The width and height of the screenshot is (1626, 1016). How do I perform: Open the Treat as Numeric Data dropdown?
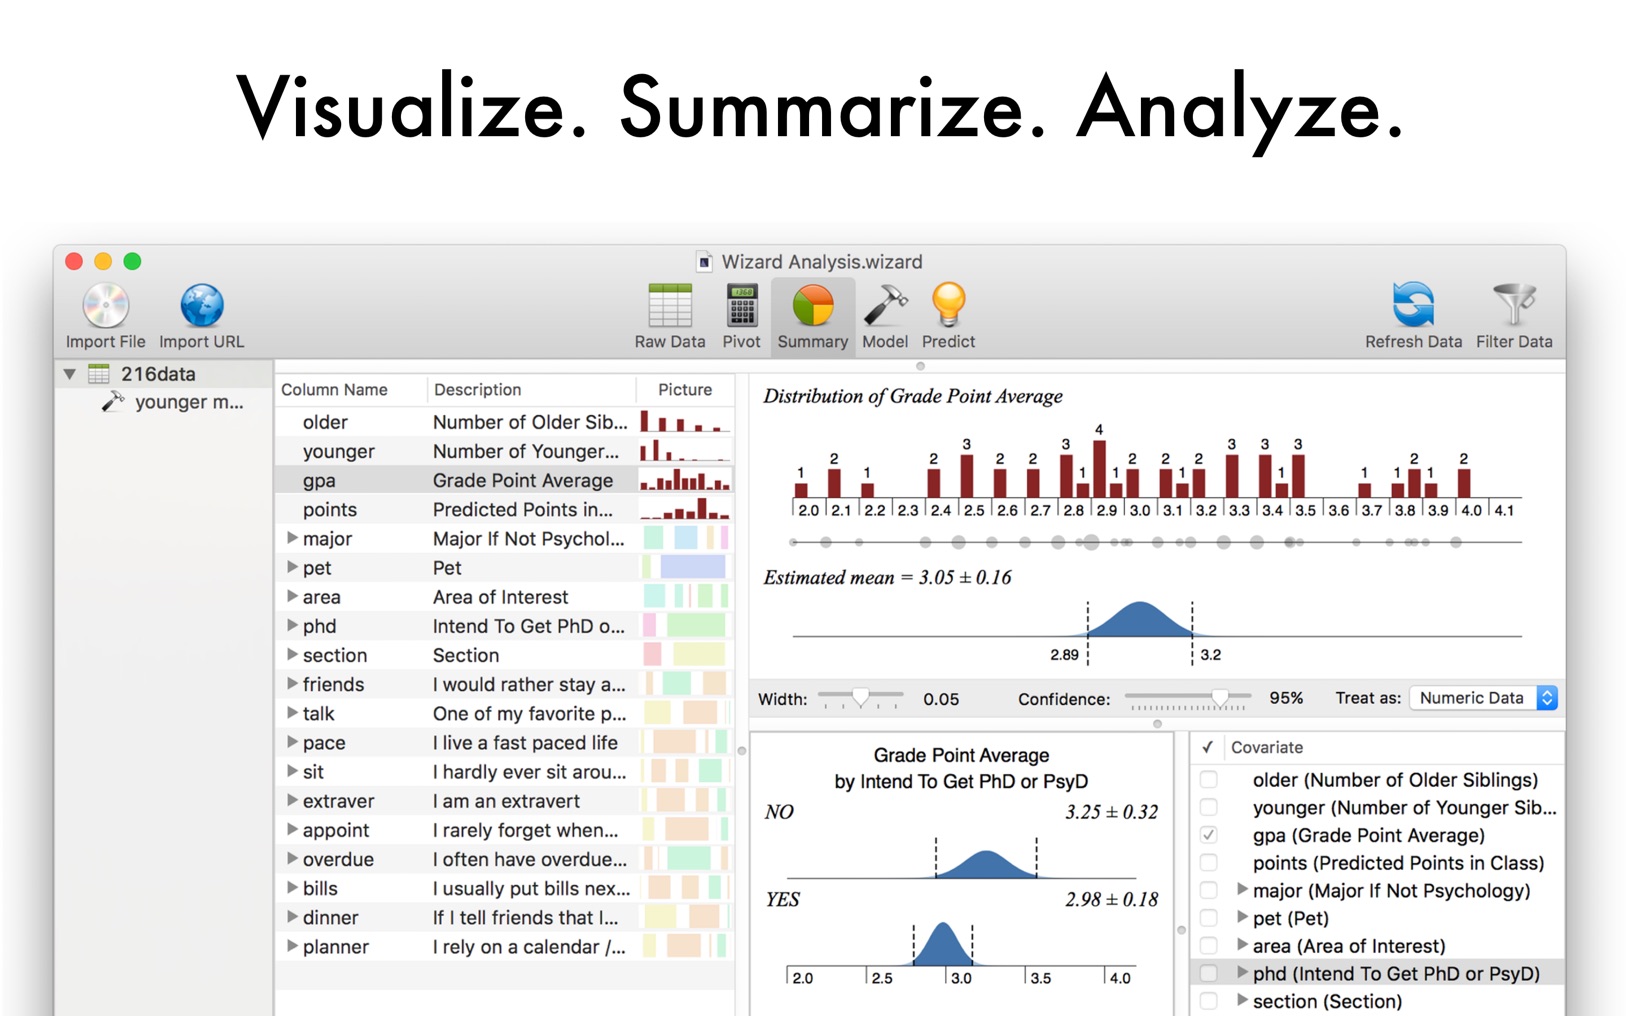point(1483,698)
